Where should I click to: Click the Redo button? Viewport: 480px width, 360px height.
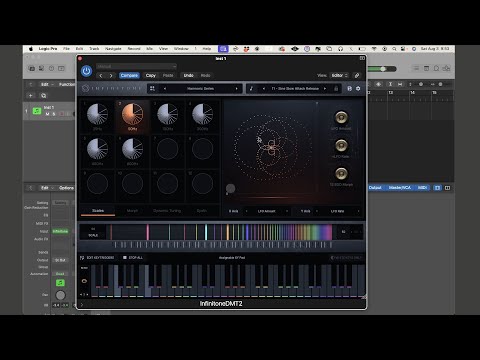(x=206, y=76)
